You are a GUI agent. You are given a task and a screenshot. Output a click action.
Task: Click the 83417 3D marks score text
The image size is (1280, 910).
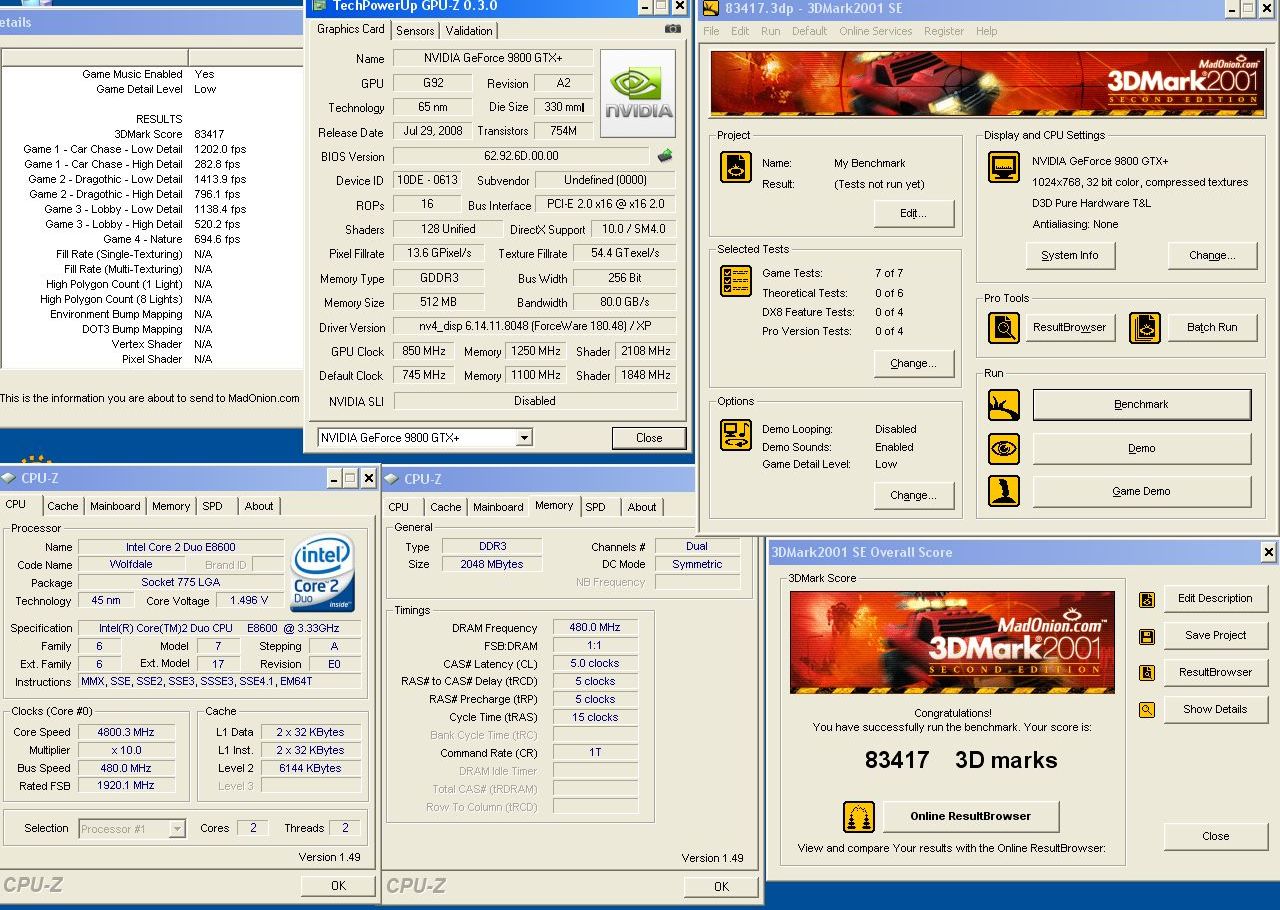961,760
